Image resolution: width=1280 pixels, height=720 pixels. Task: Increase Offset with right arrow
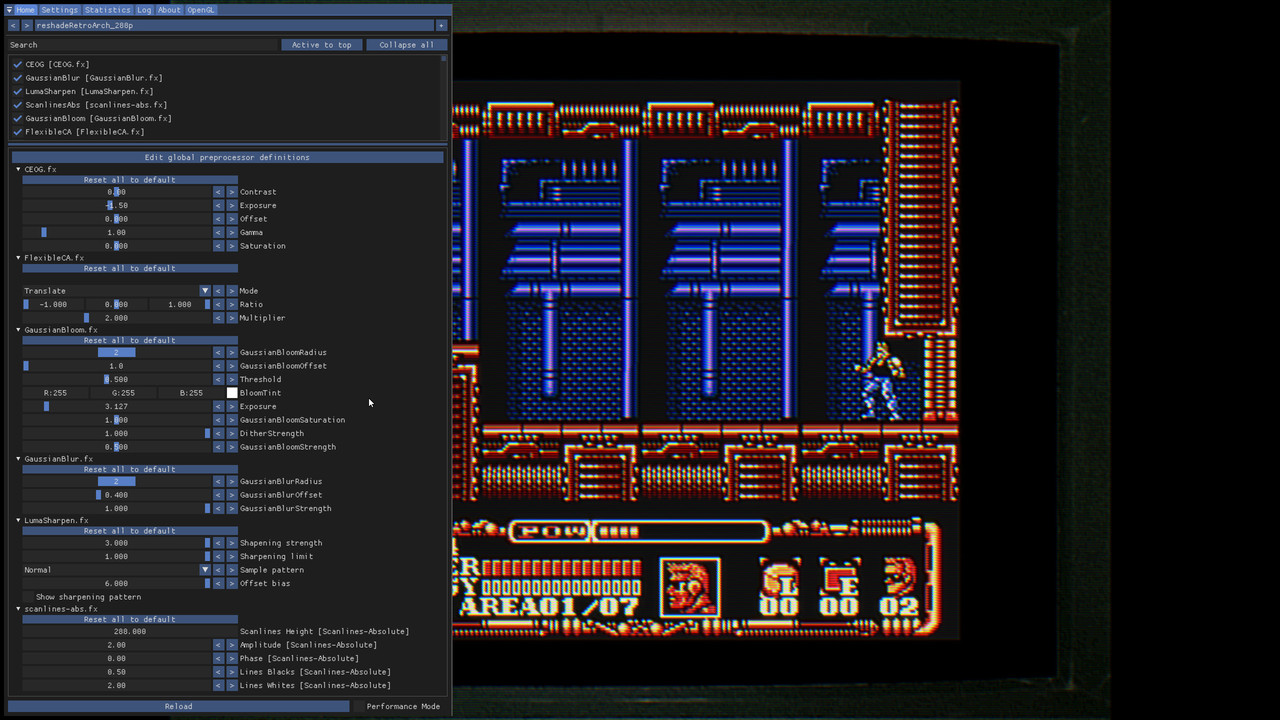click(232, 219)
